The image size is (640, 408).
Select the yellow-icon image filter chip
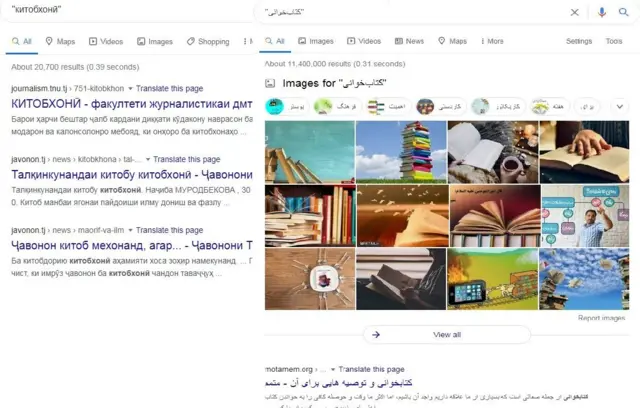[x=549, y=107]
